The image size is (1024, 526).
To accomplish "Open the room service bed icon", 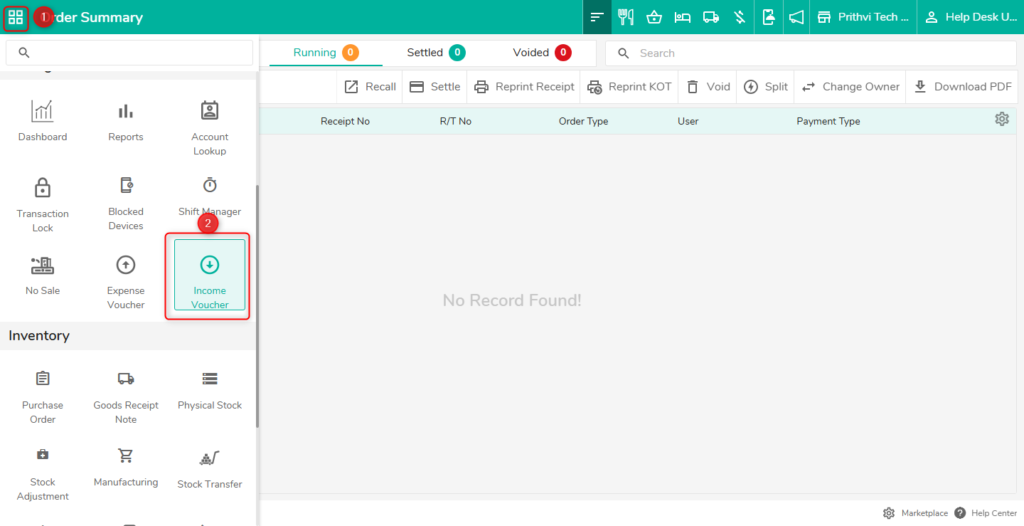I will [682, 17].
